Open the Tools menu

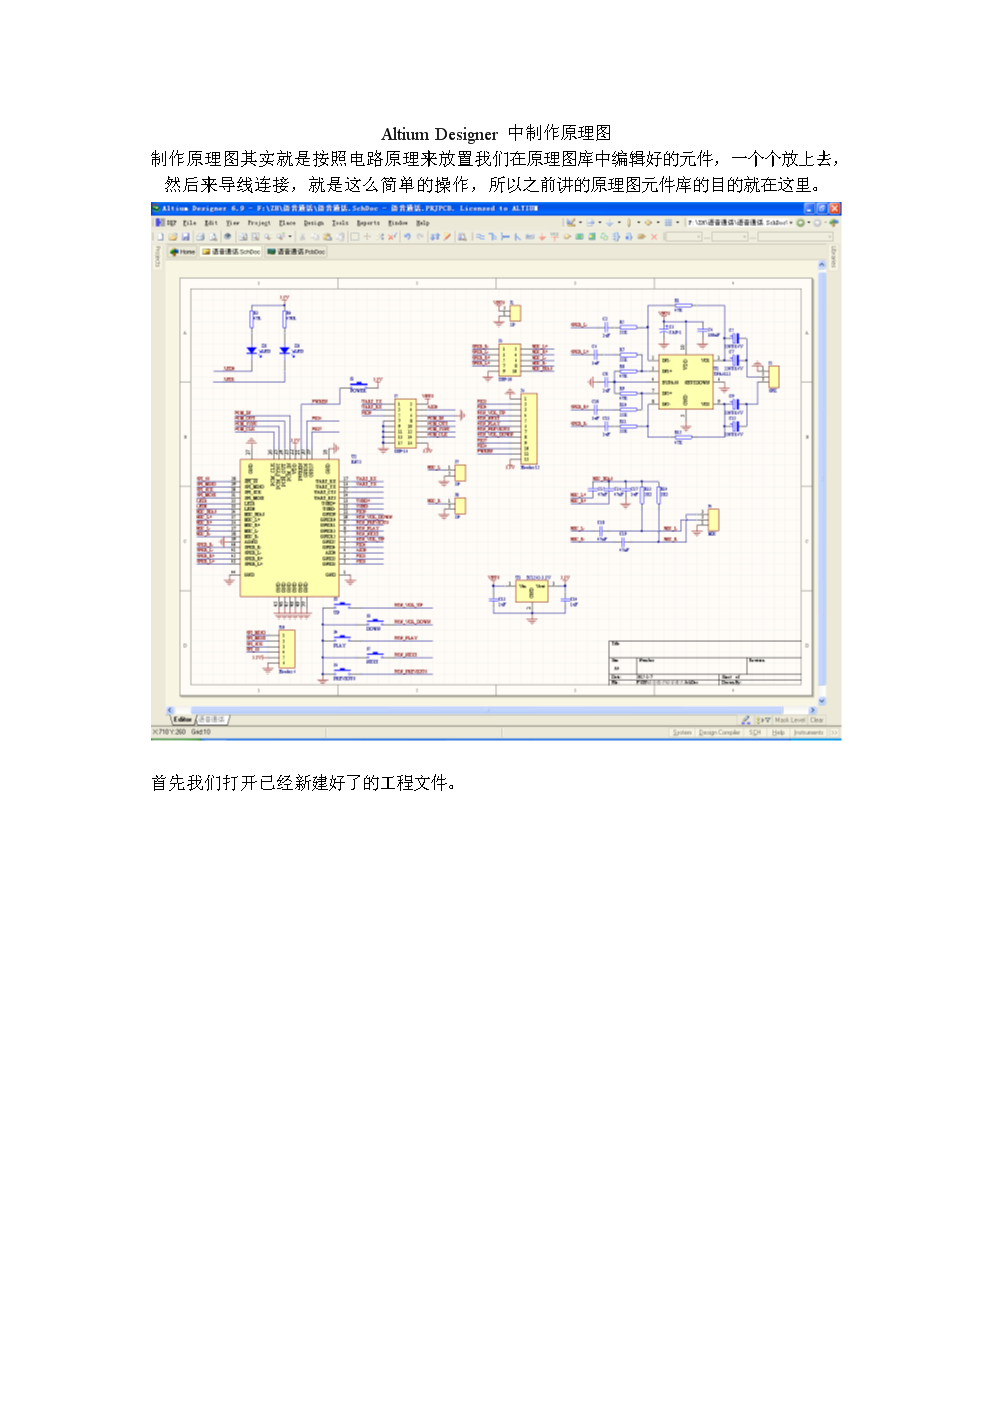[340, 222]
